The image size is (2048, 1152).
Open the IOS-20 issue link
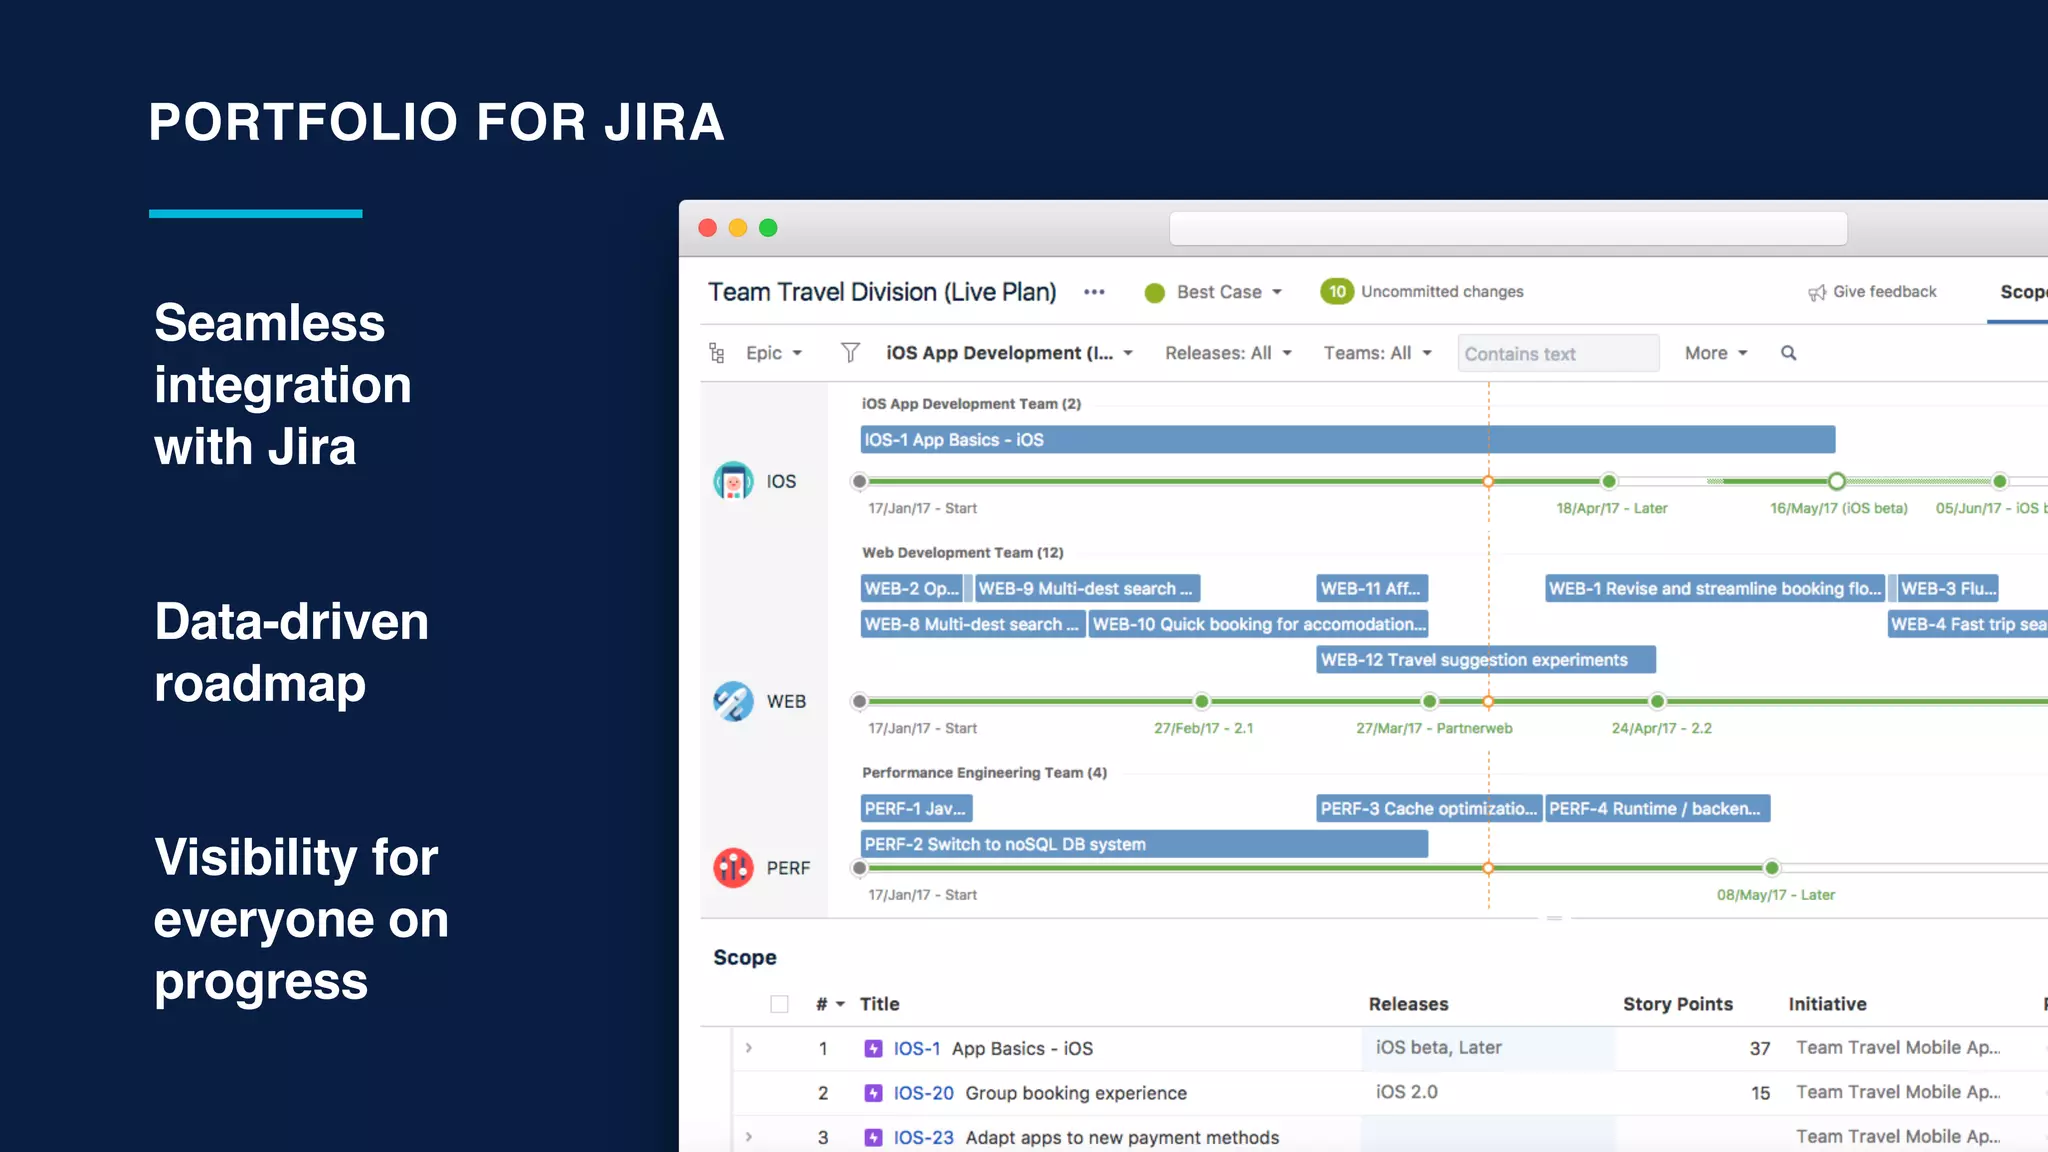click(x=923, y=1093)
